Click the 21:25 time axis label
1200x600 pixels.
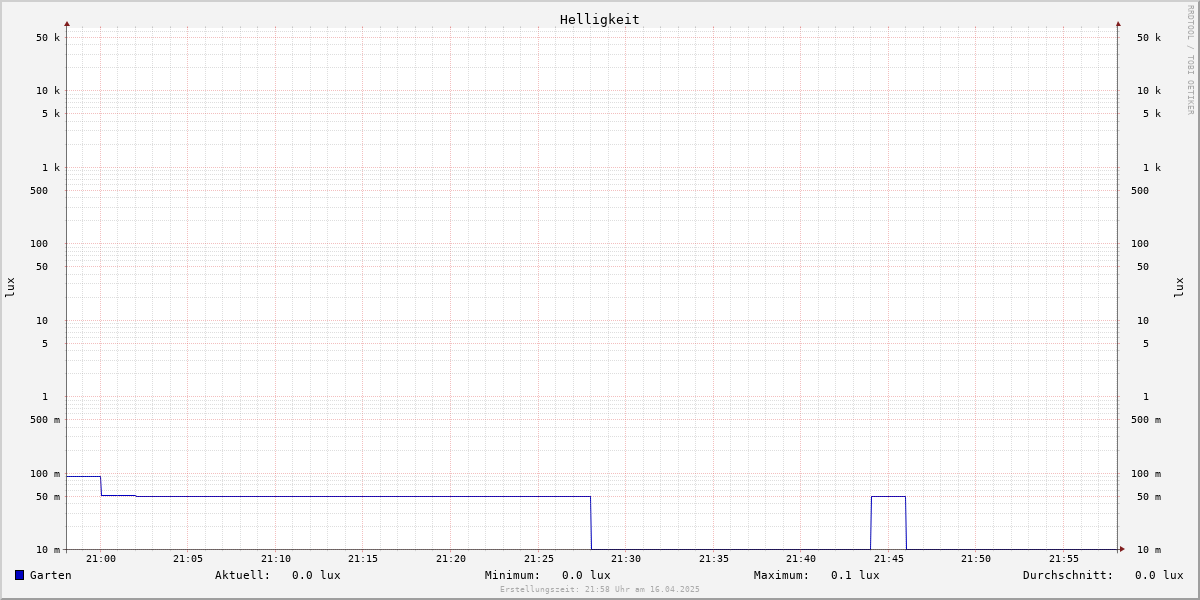click(539, 559)
